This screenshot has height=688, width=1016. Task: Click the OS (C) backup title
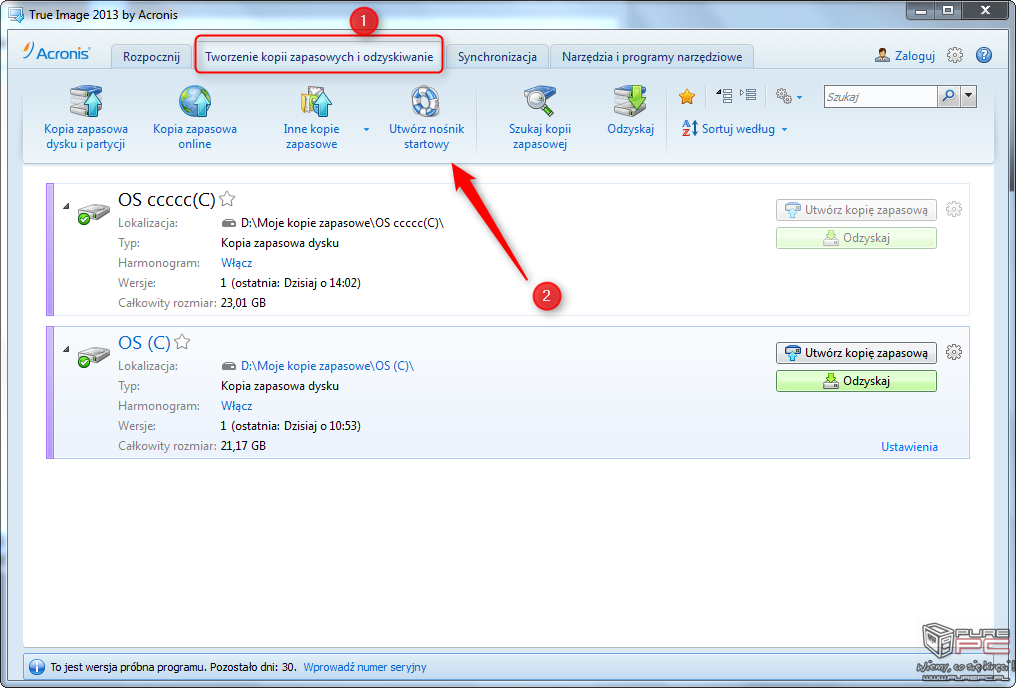144,342
